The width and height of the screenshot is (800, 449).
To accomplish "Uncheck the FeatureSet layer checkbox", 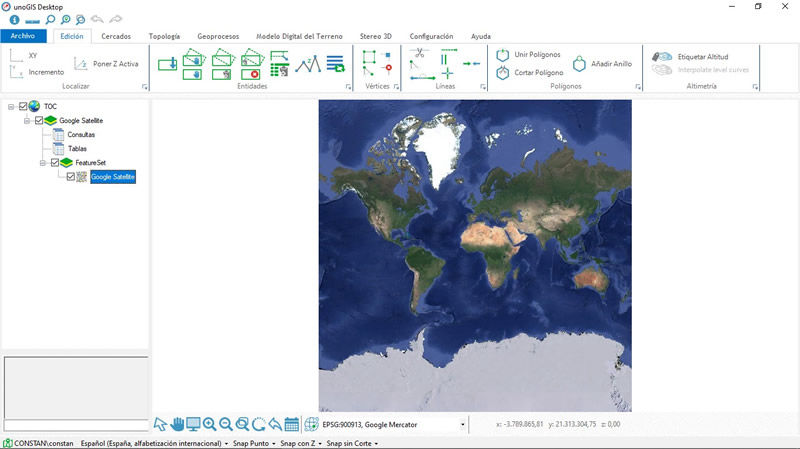I will (x=55, y=162).
